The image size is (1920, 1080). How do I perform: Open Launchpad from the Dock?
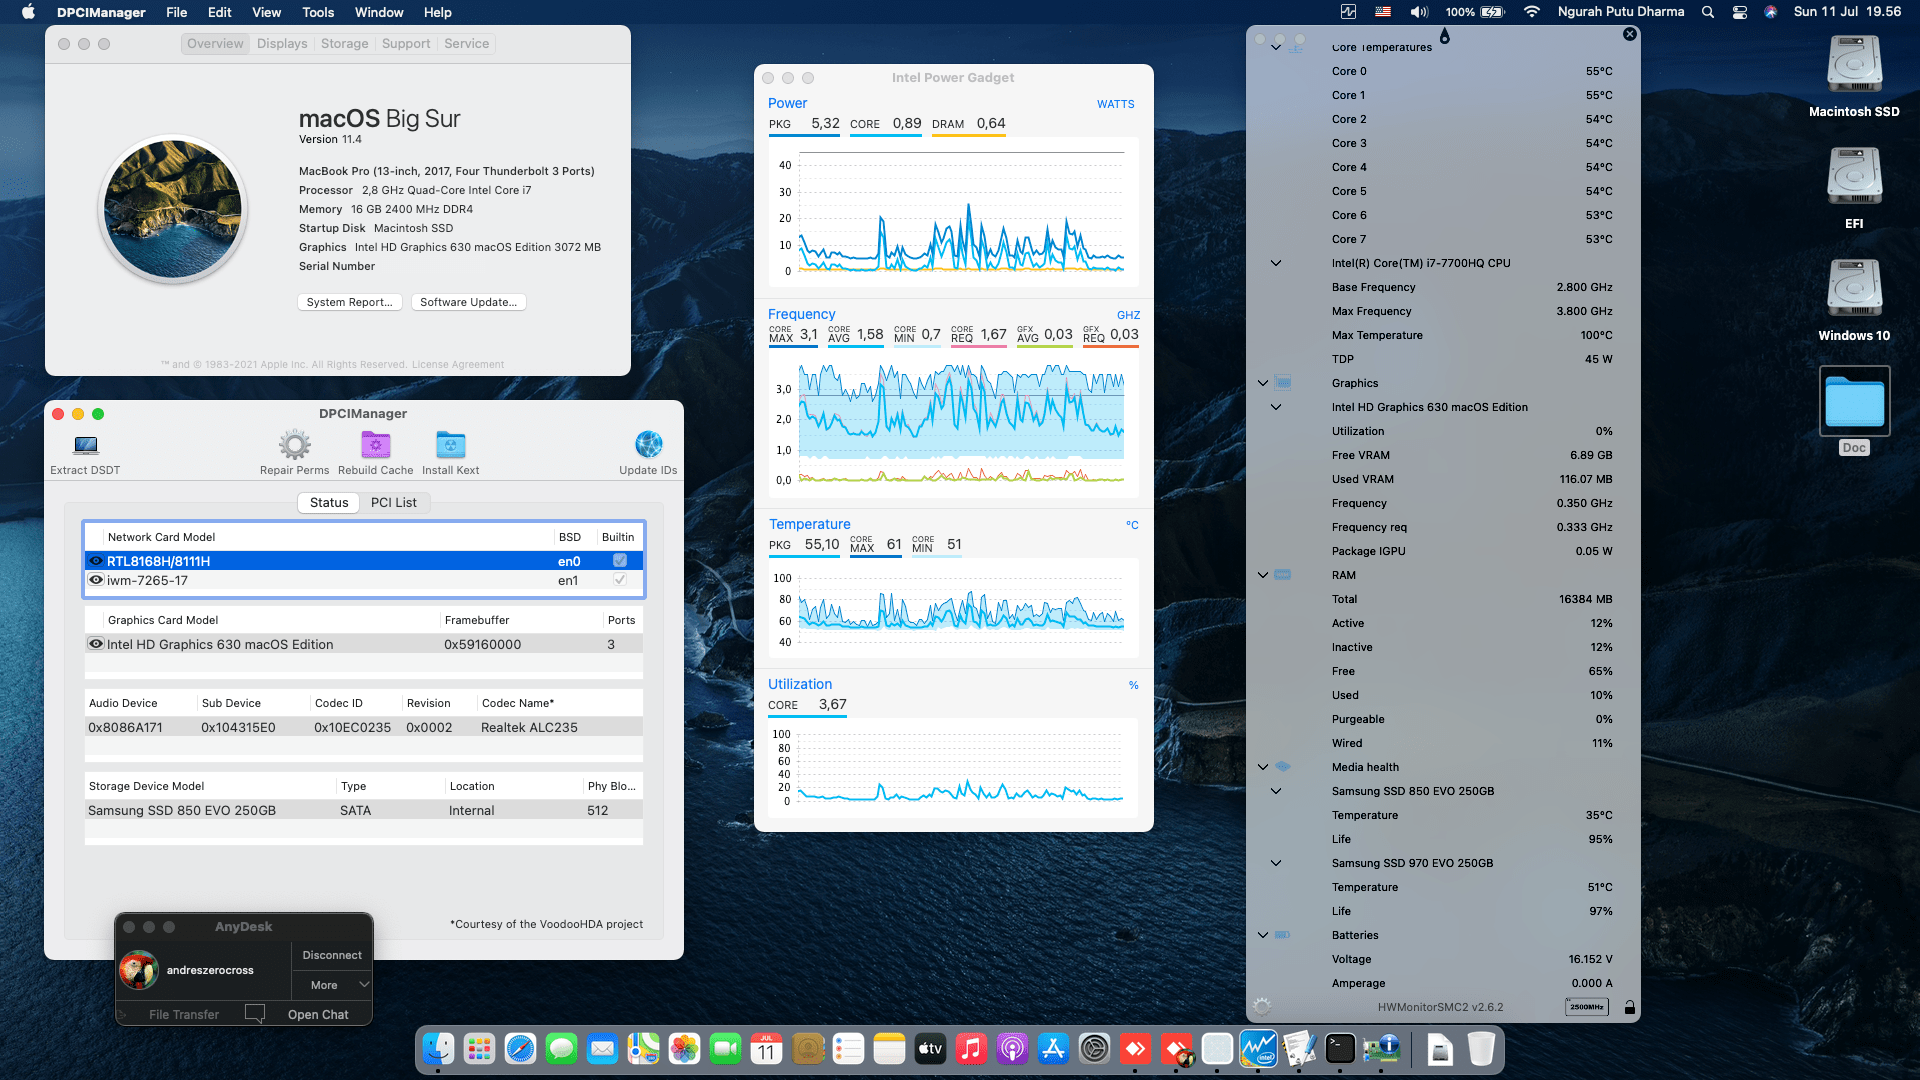(x=479, y=1048)
